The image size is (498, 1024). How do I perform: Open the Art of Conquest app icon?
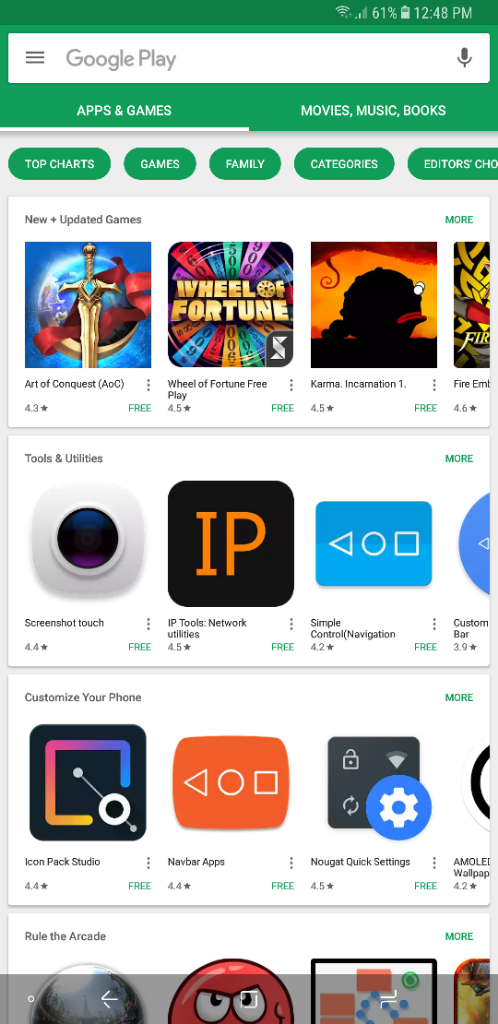[x=88, y=305]
